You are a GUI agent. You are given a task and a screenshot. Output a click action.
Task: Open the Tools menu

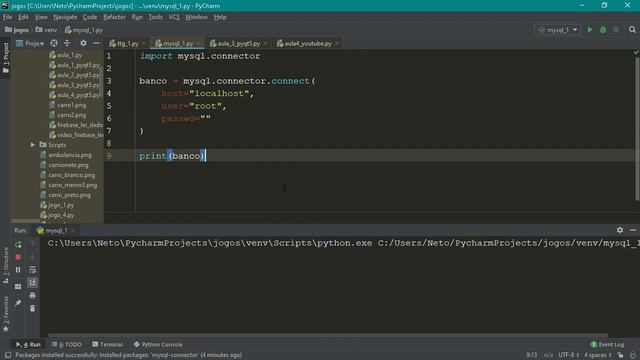pyautogui.click(x=156, y=17)
